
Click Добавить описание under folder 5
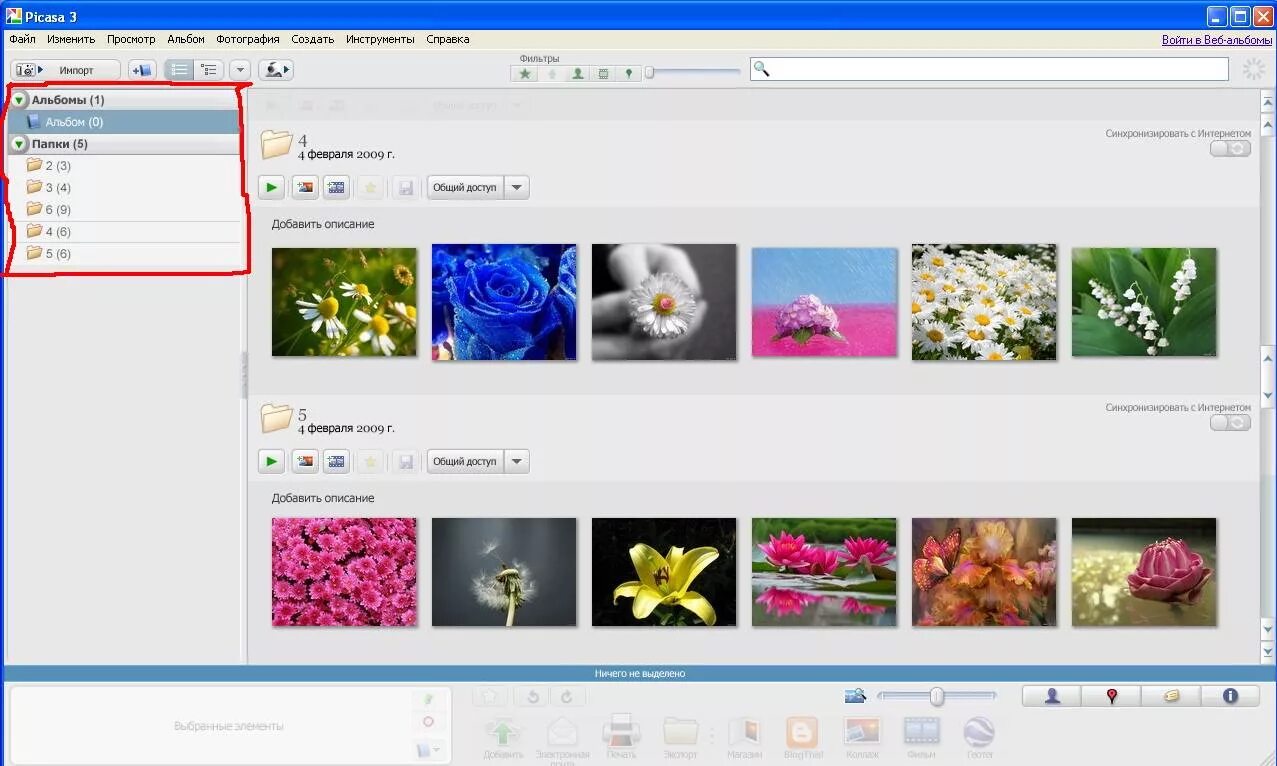tap(323, 498)
